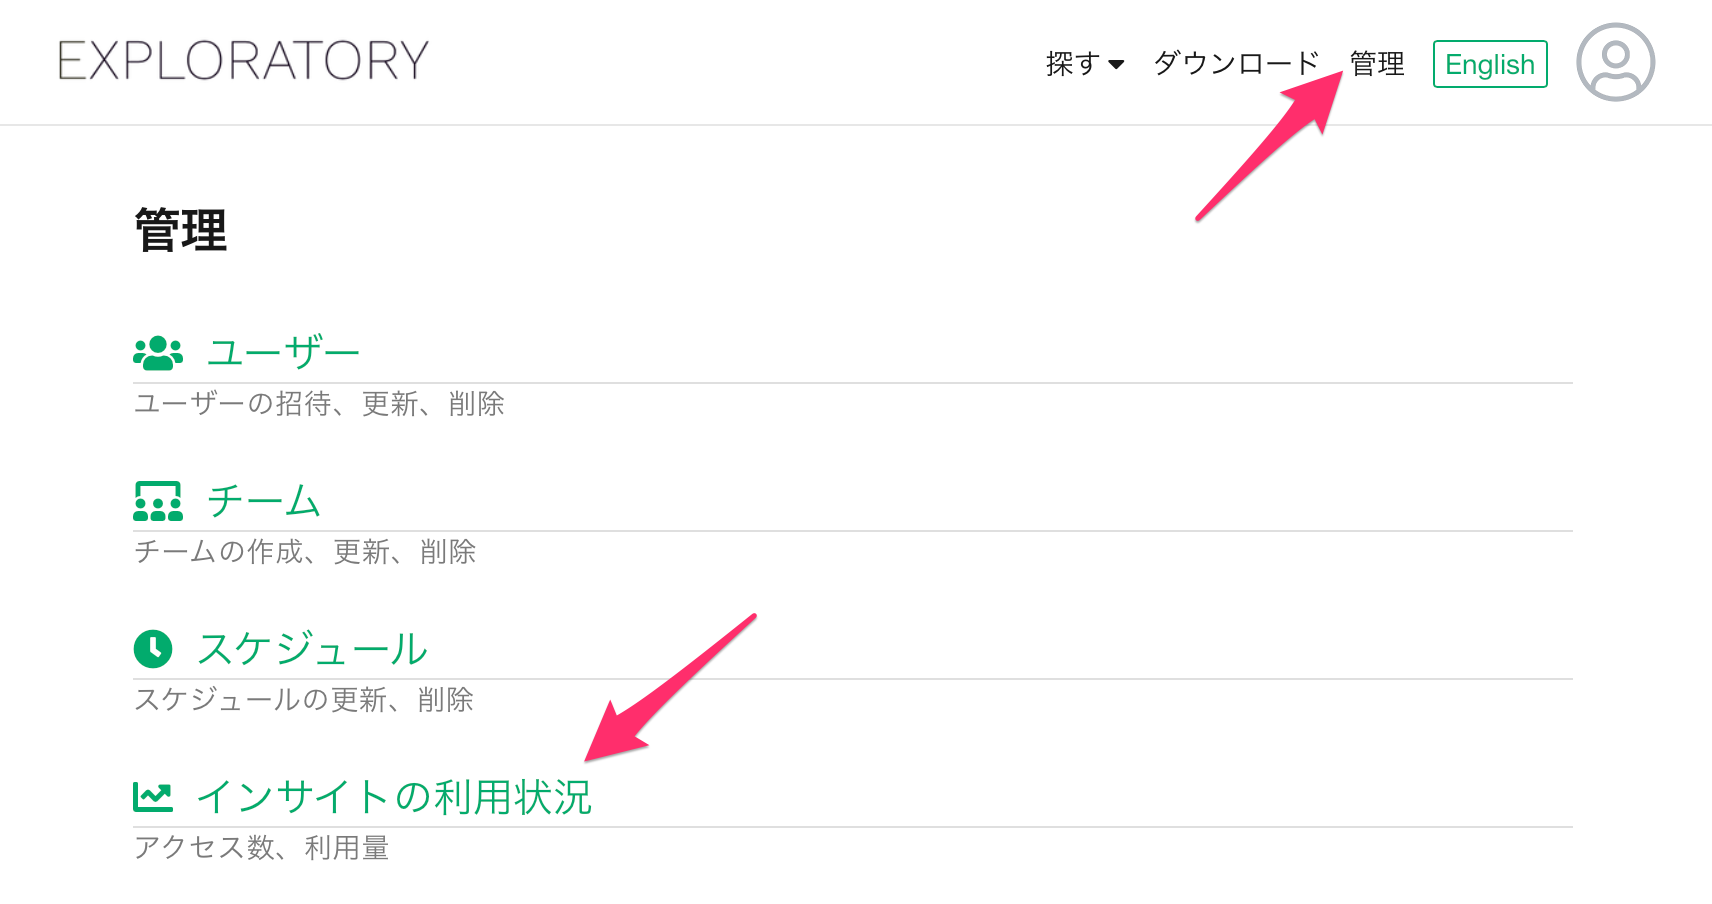1712x904 pixels.
Task: Click description スケジュールの更新、削除
Action: click(x=304, y=700)
